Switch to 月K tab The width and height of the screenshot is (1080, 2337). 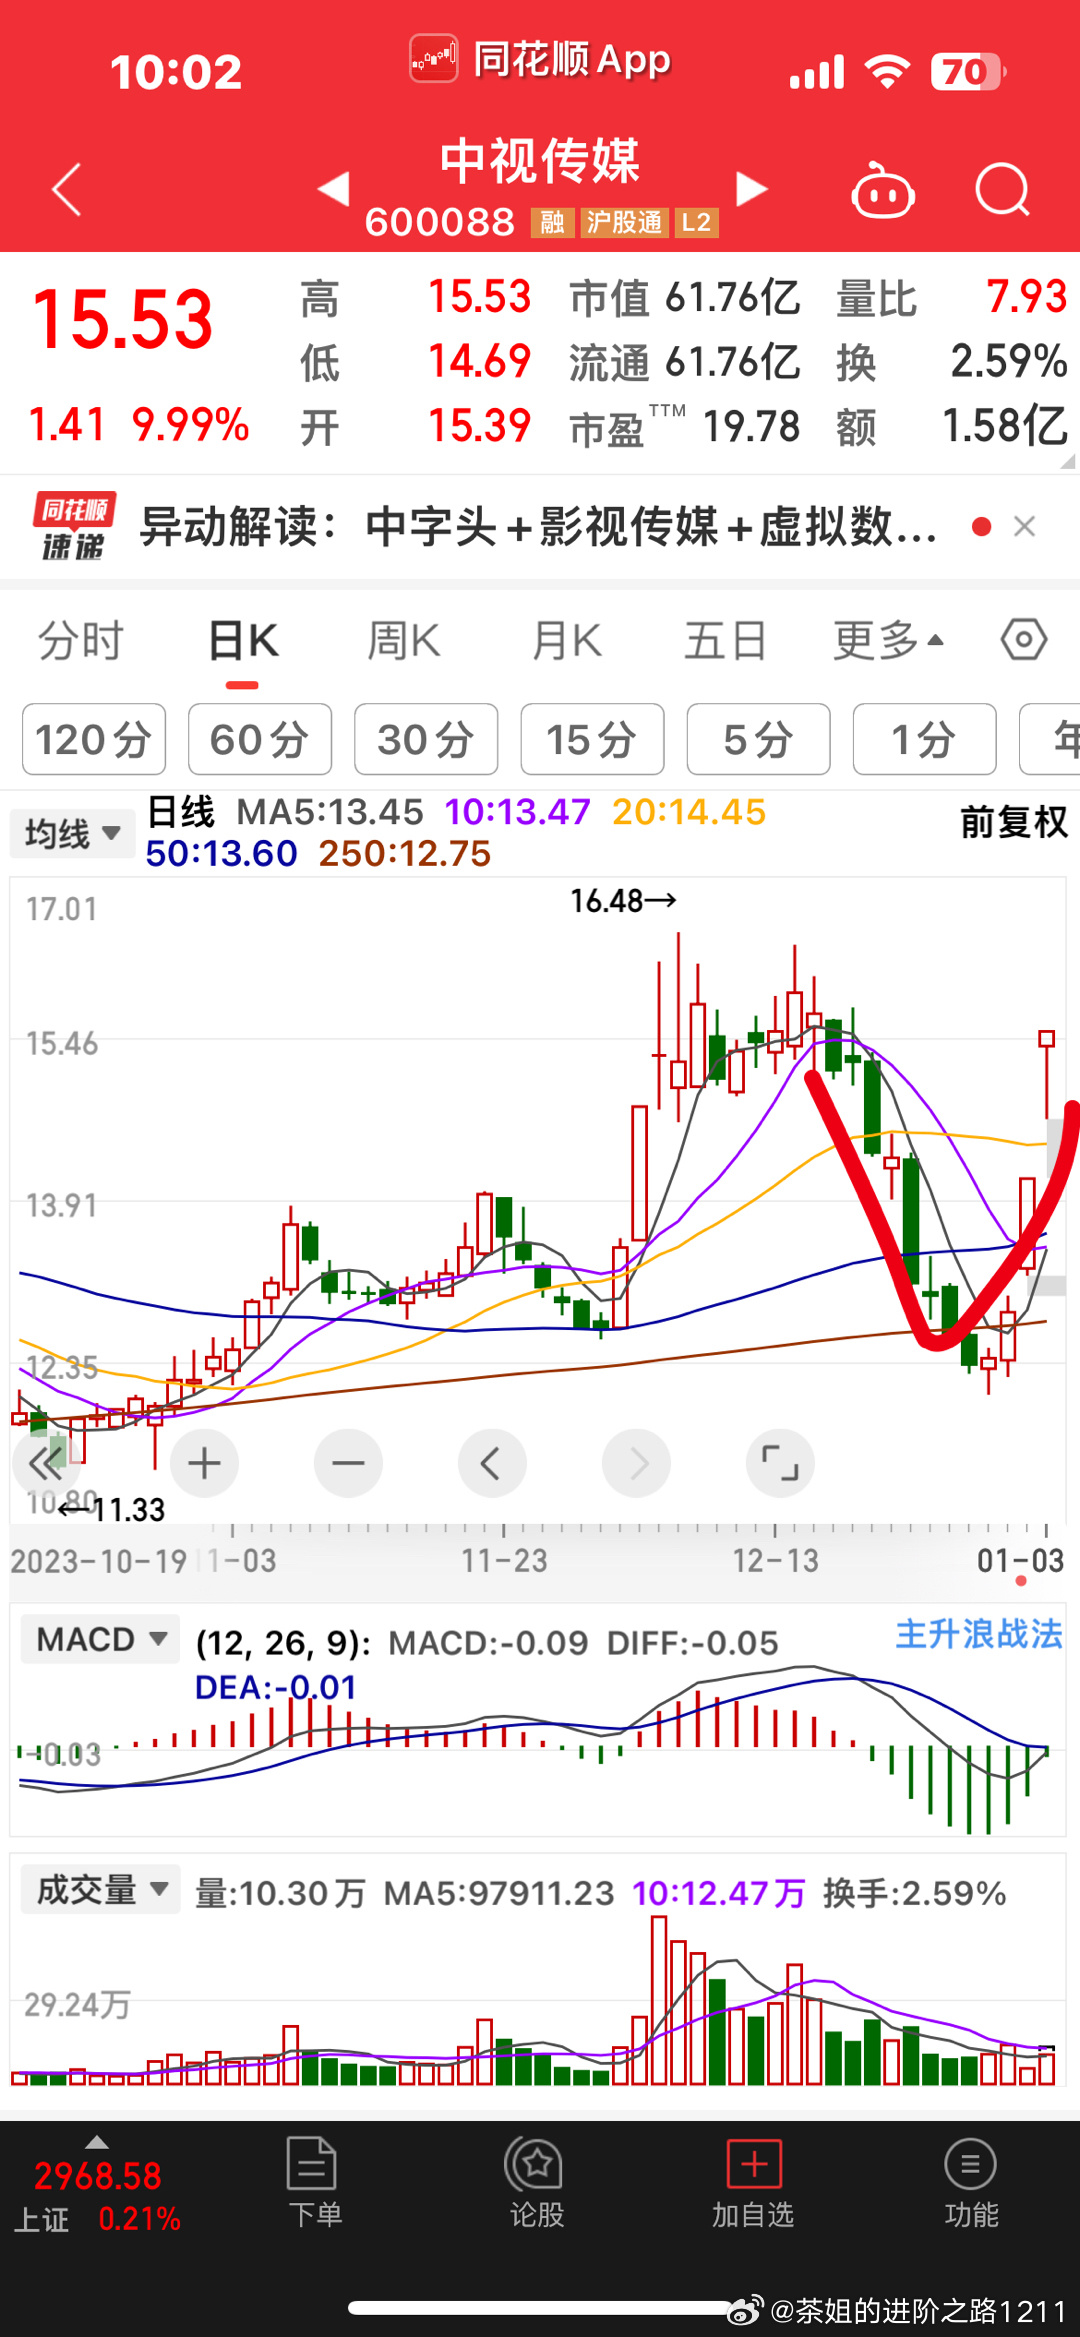tap(567, 641)
